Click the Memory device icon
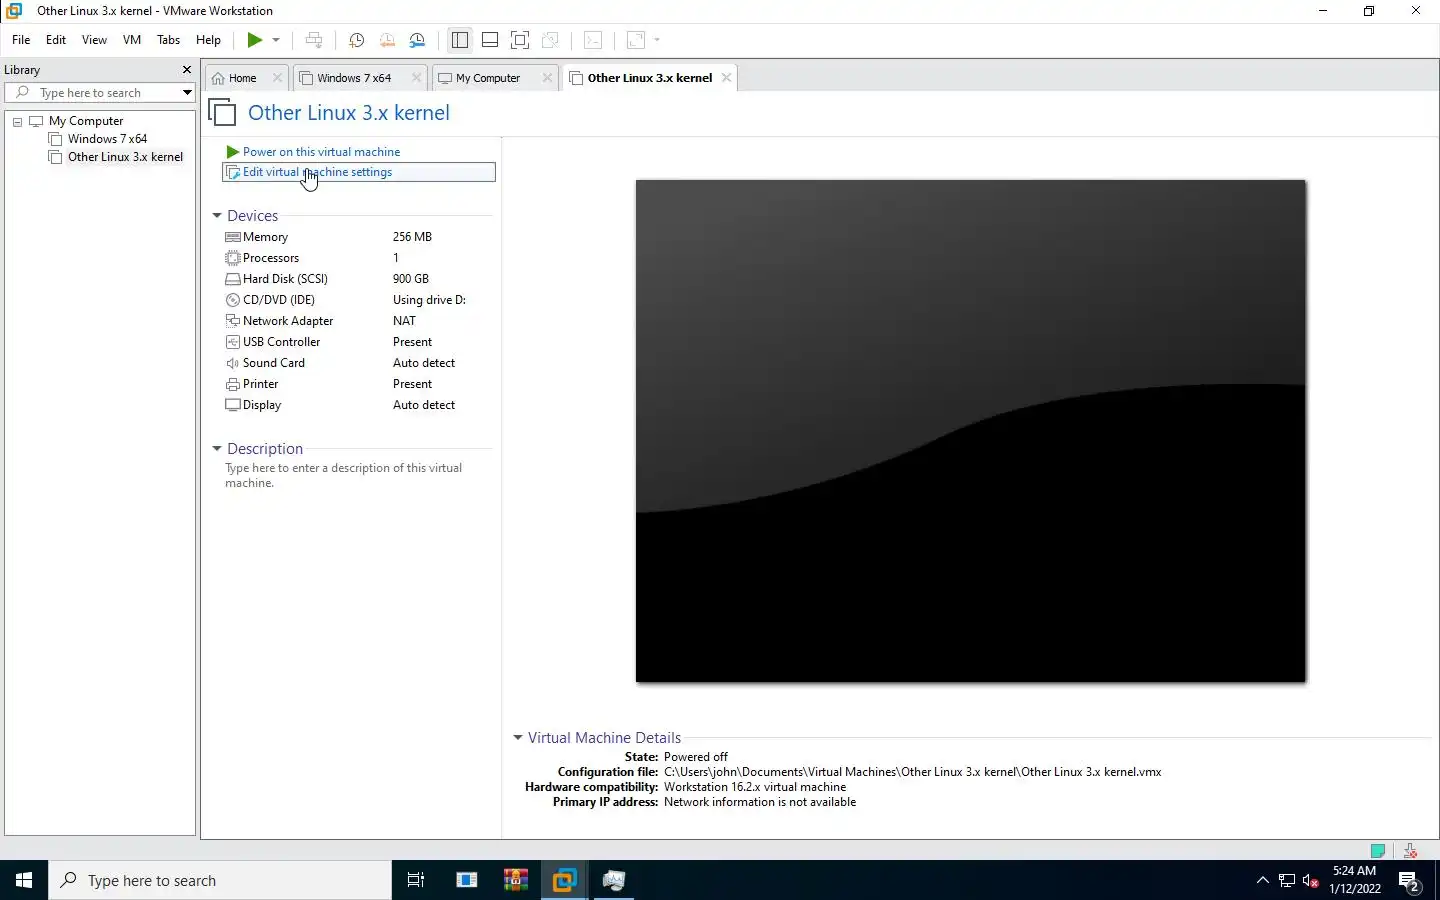 [233, 237]
